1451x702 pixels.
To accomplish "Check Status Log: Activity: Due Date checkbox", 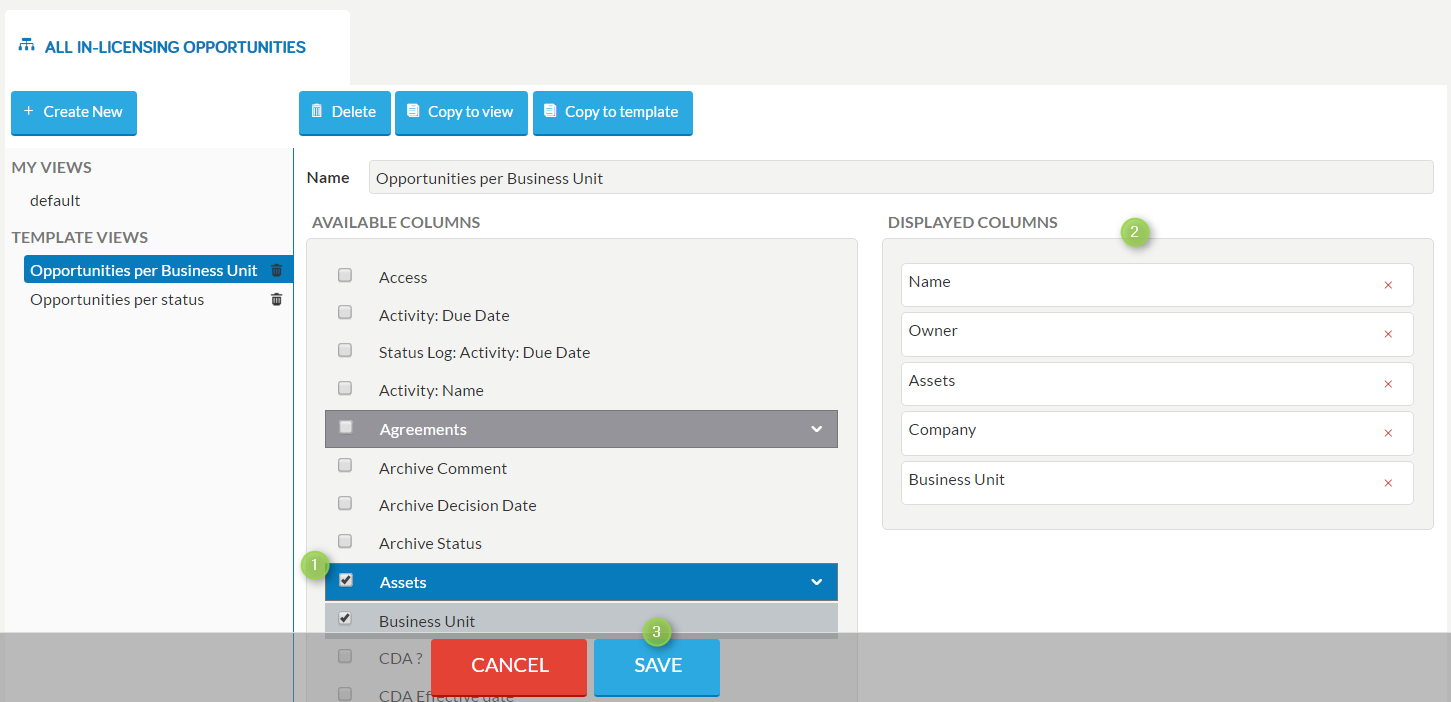I will (x=345, y=350).
